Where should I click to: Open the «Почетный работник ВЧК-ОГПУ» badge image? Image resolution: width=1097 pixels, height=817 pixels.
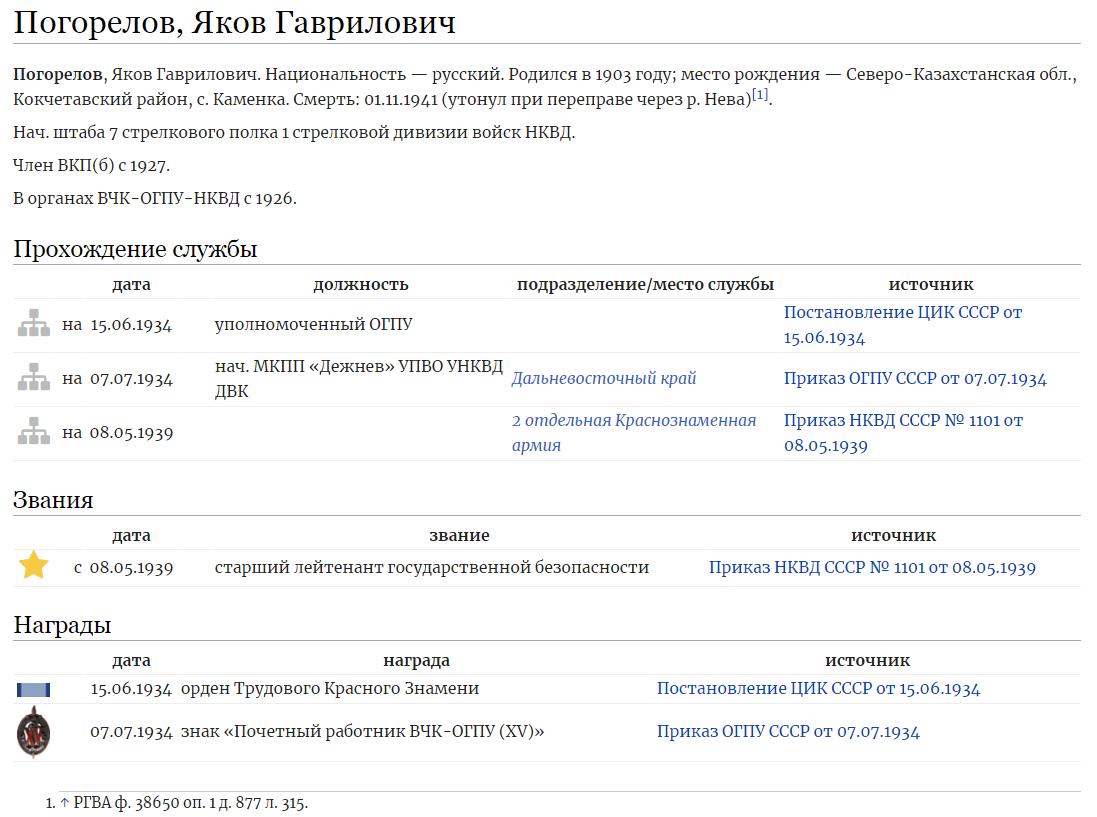(34, 732)
